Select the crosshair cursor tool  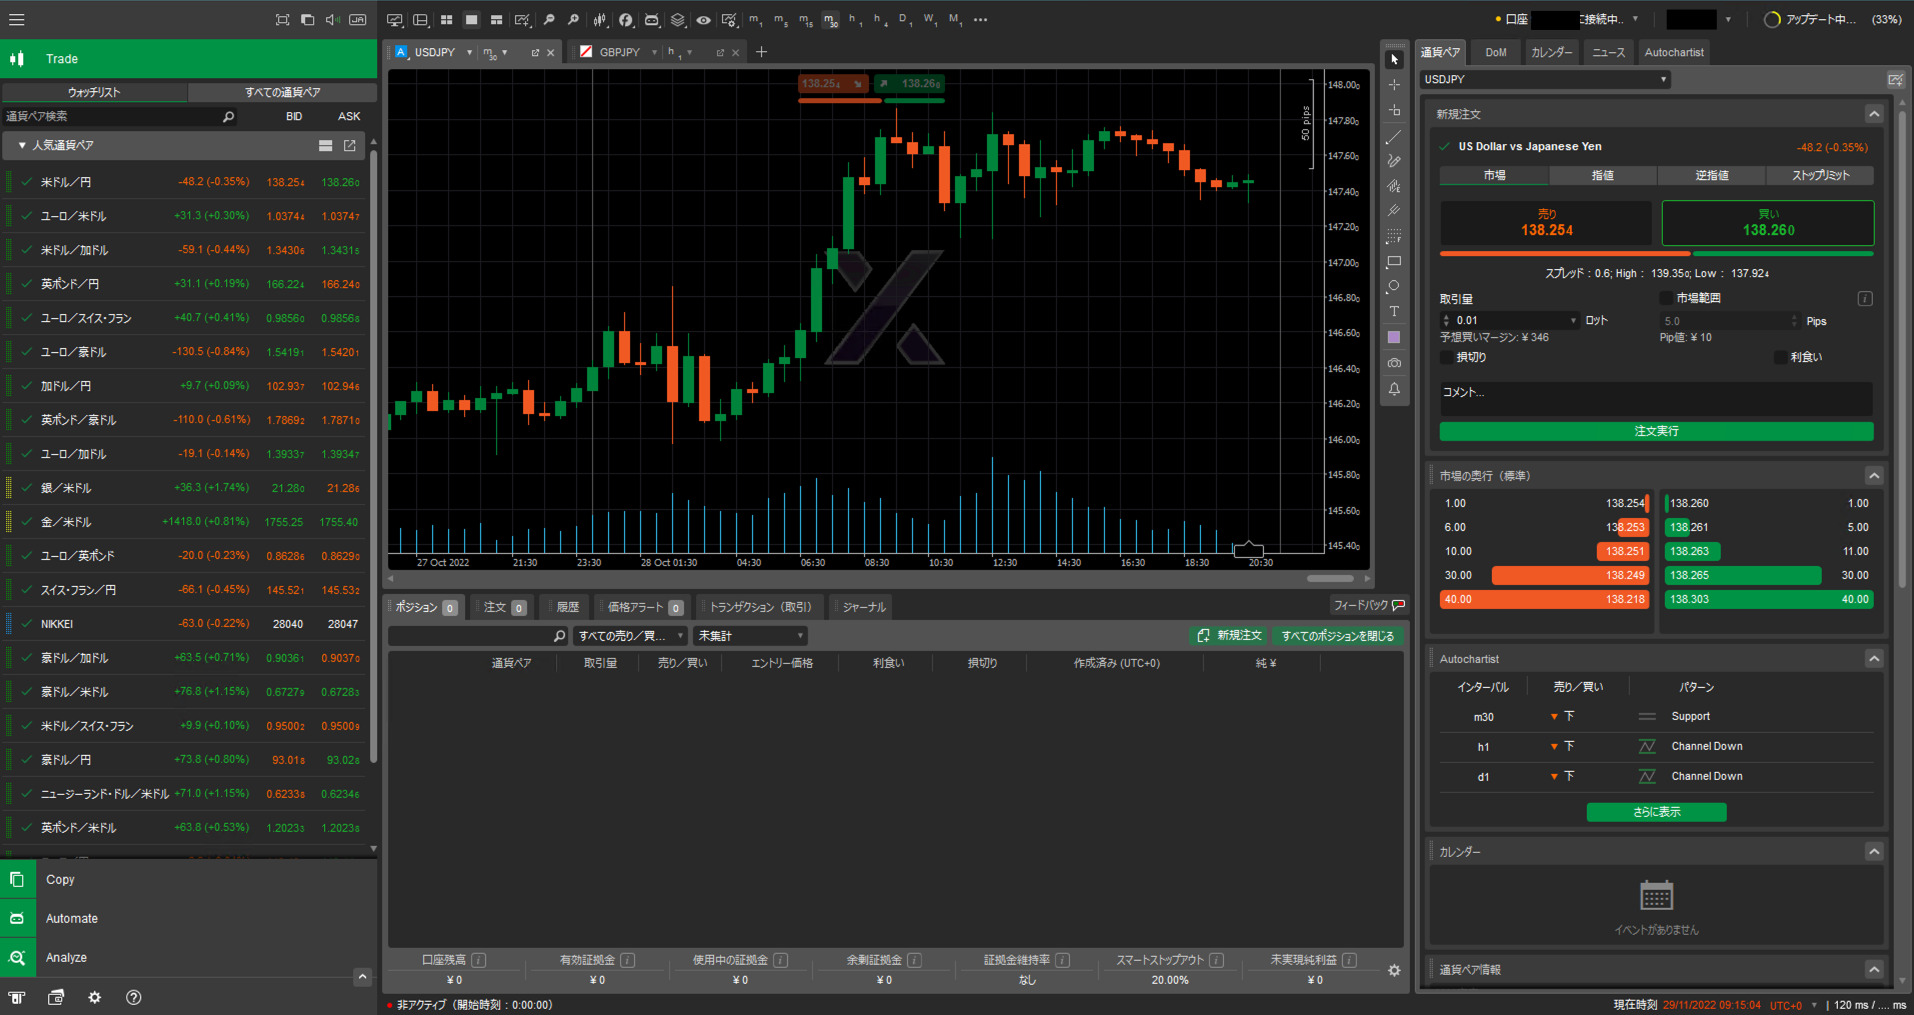click(1394, 85)
